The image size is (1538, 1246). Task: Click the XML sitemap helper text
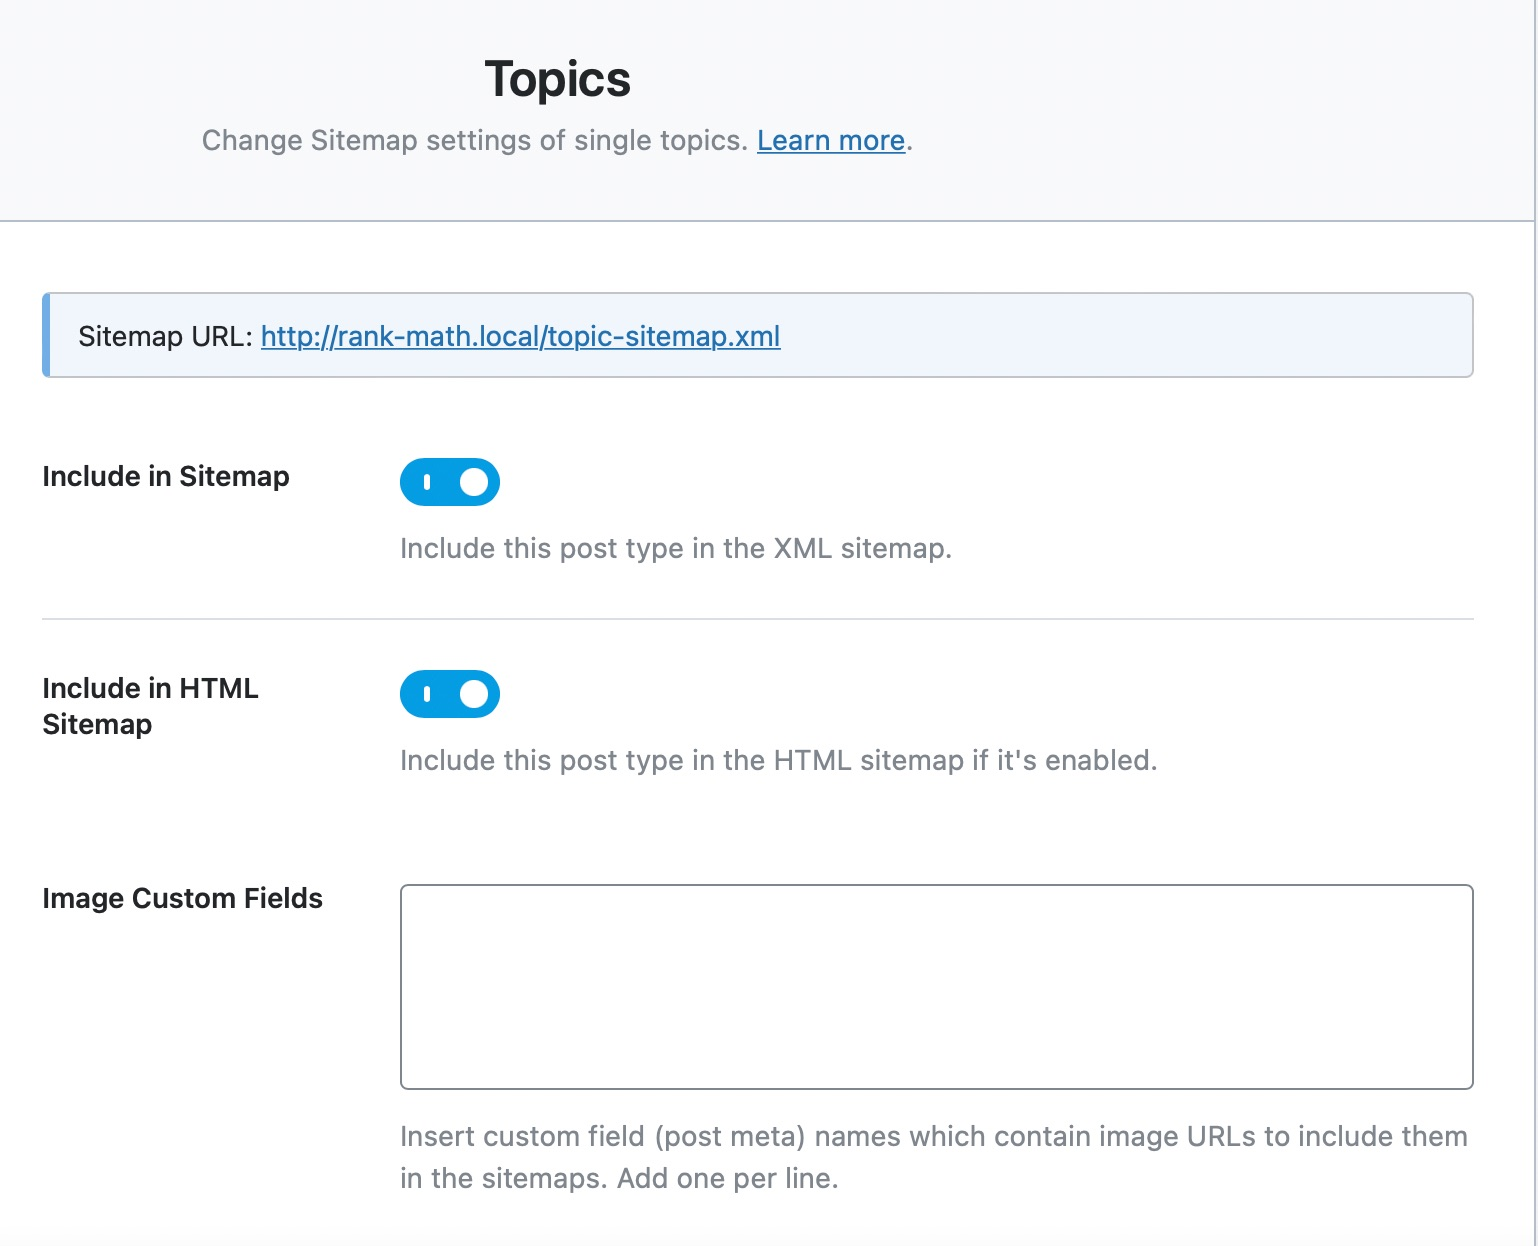(676, 548)
